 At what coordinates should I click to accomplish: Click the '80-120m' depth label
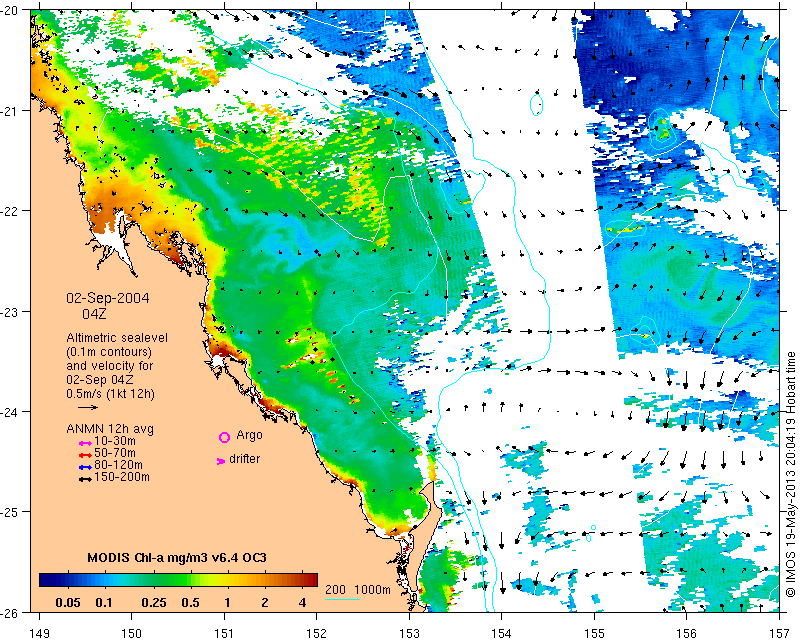coord(119,465)
